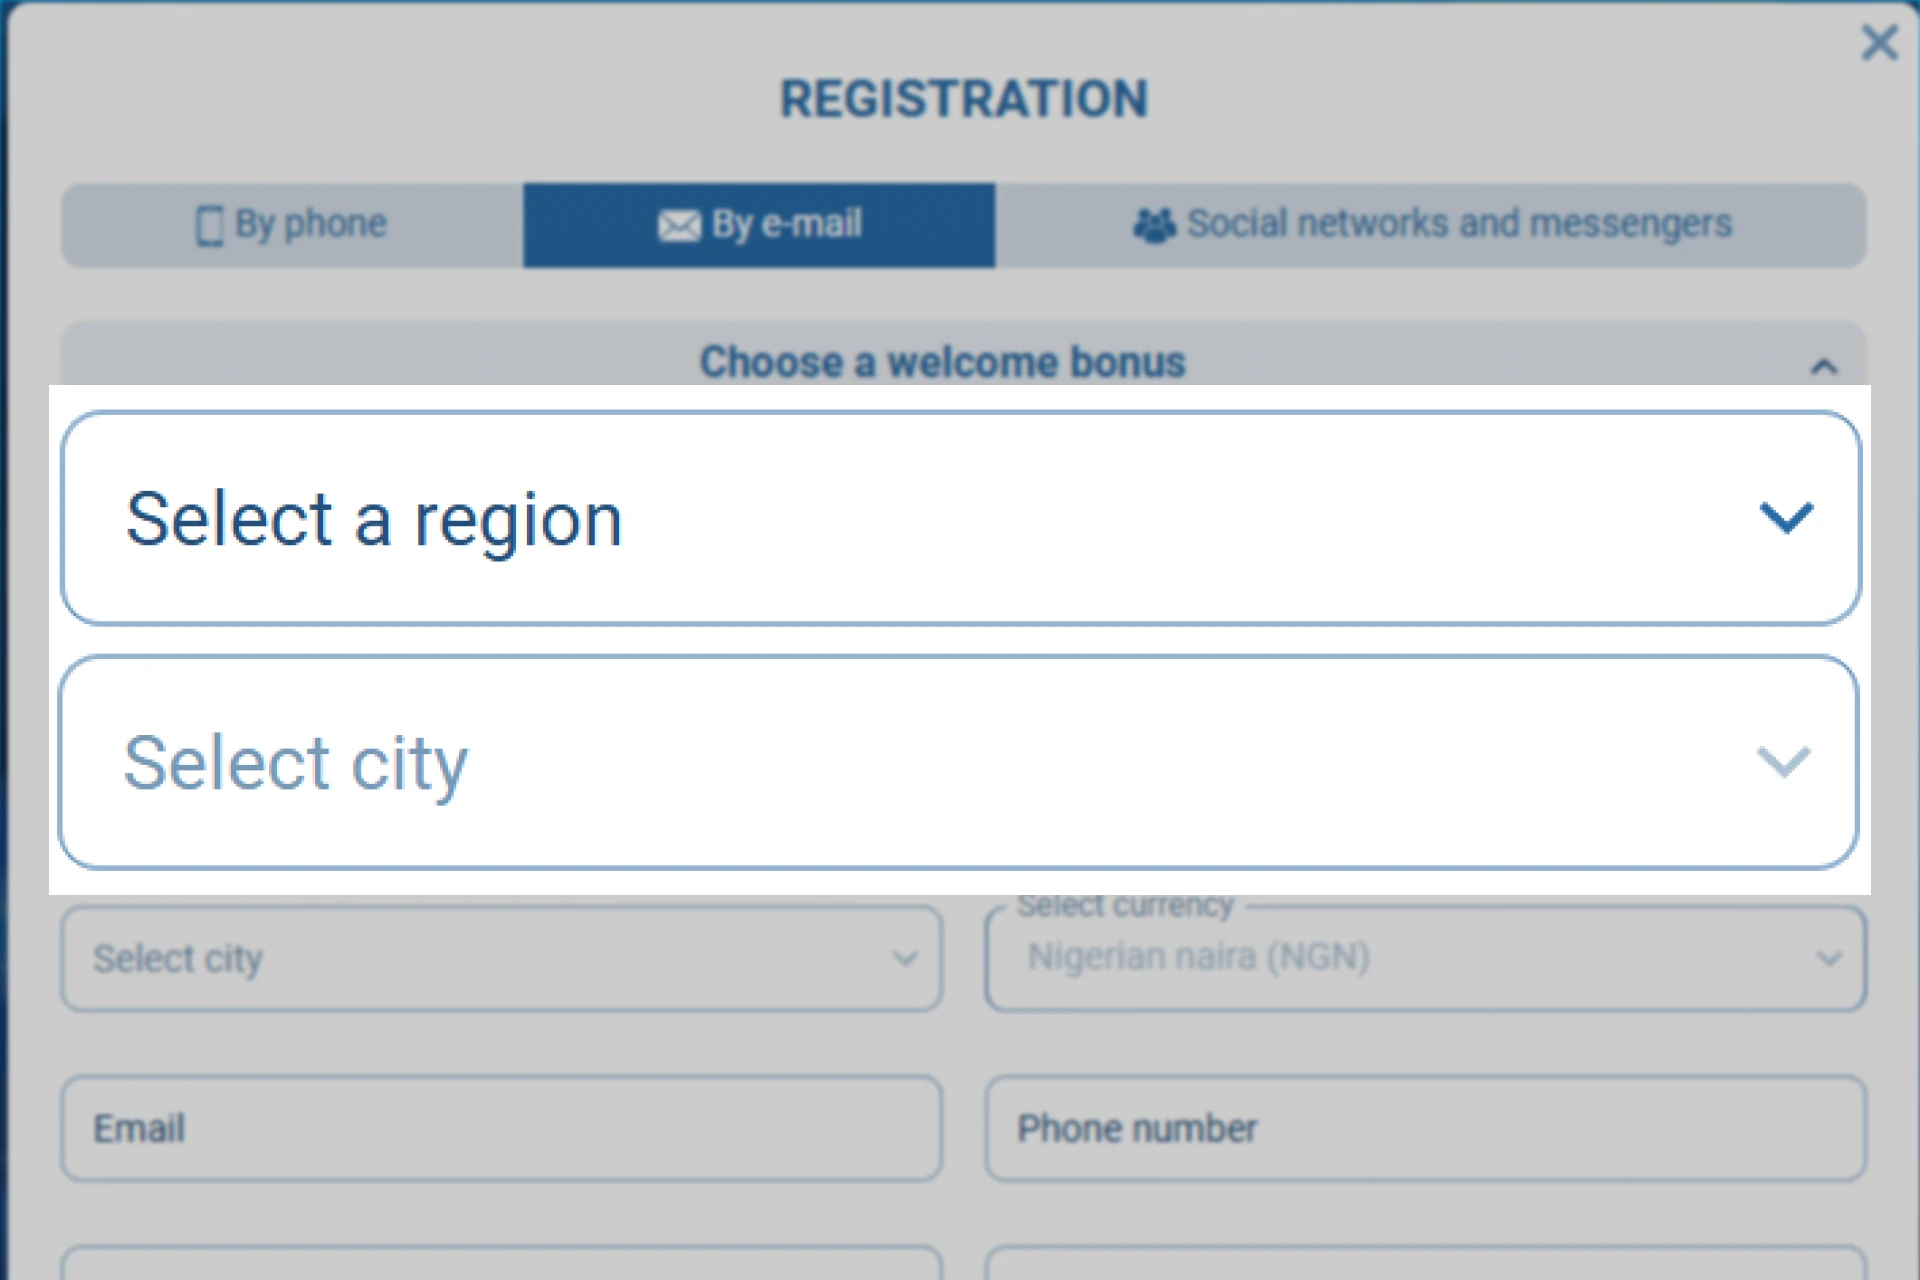Click the collapse chevron next to Choose a welcome bonus
The image size is (1920, 1280).
point(1822,365)
